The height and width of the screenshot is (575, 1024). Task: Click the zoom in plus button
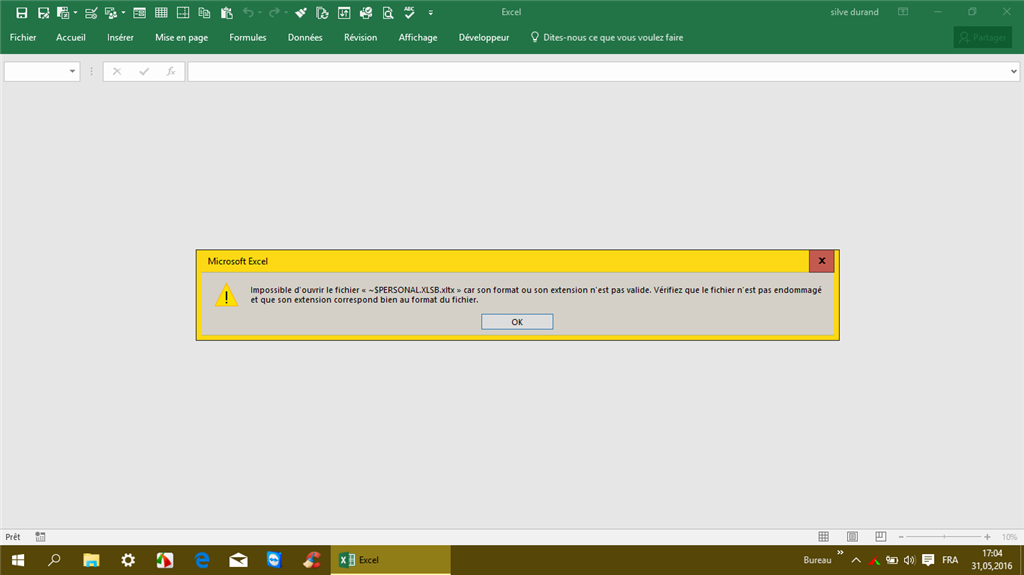(987, 536)
